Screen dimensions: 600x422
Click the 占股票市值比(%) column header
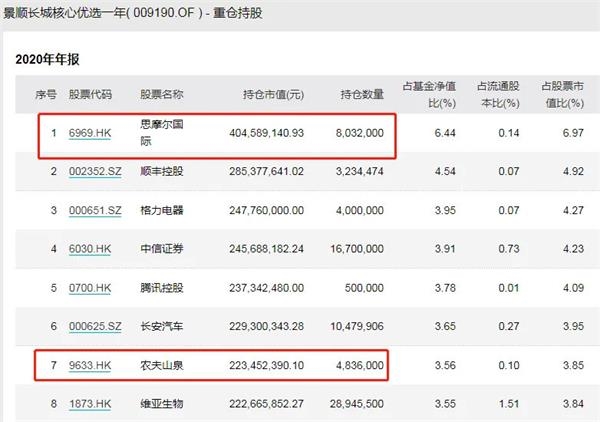pyautogui.click(x=562, y=95)
